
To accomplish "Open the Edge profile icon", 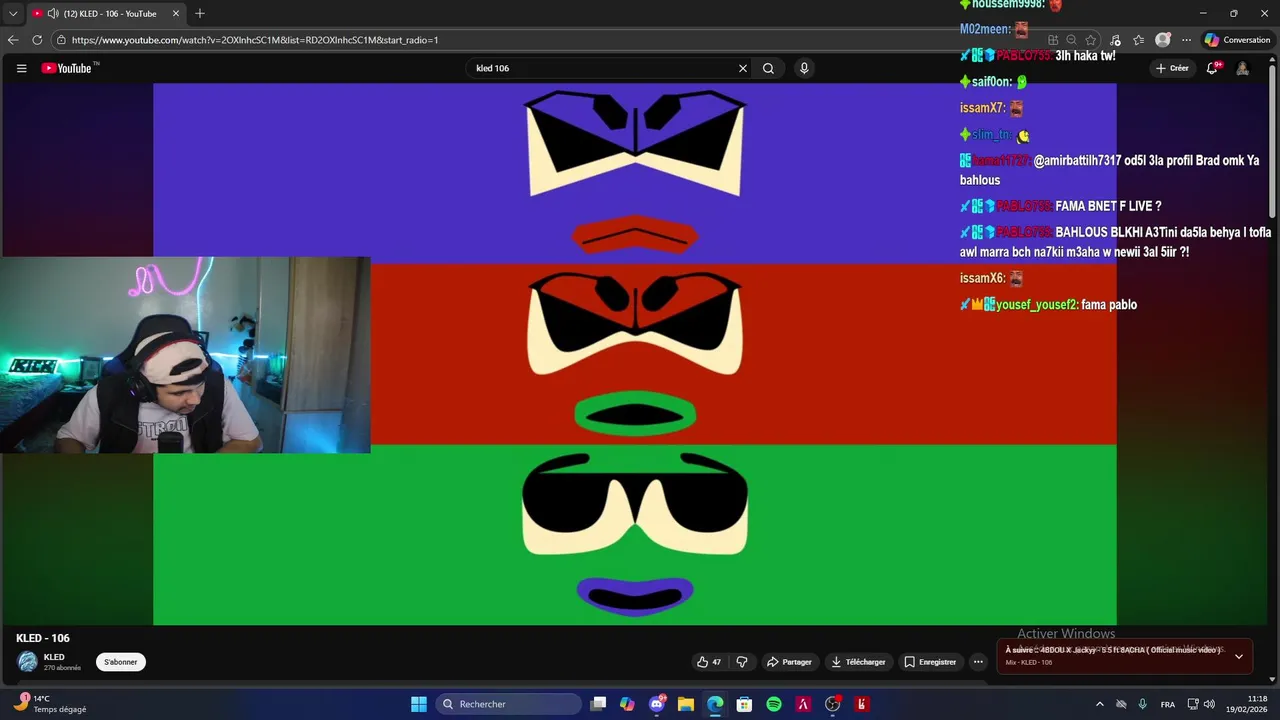I will point(1163,40).
